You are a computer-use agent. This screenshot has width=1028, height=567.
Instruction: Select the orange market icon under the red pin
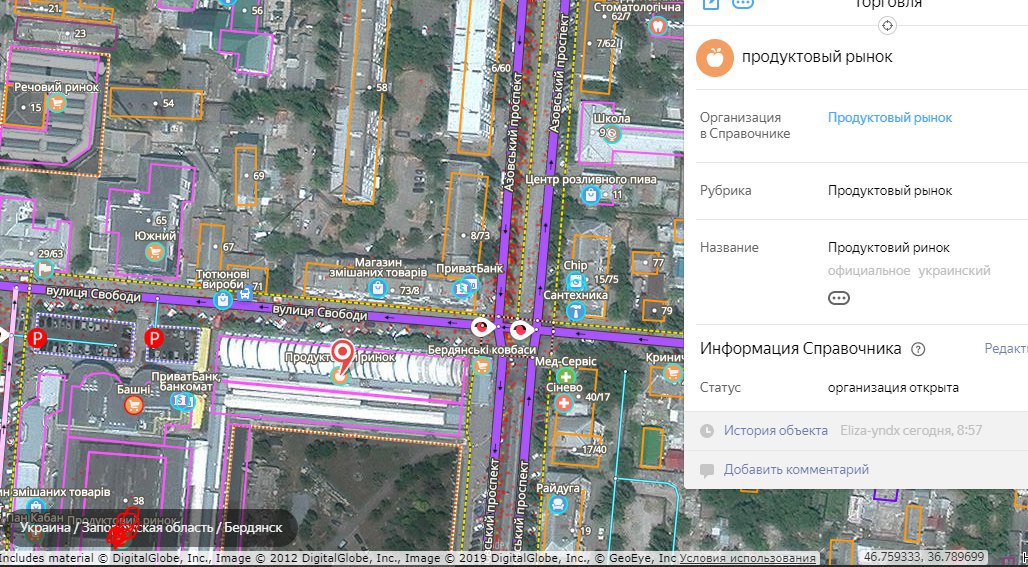339,376
